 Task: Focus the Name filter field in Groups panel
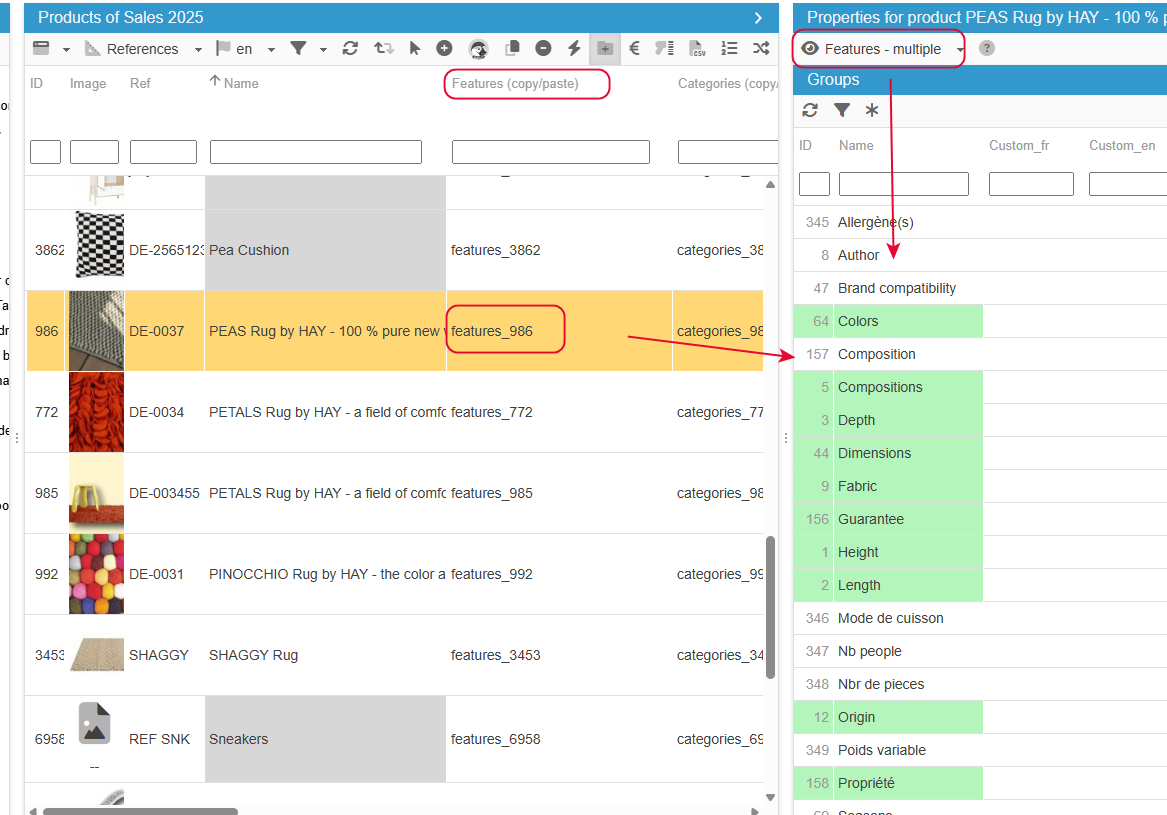pyautogui.click(x=904, y=184)
